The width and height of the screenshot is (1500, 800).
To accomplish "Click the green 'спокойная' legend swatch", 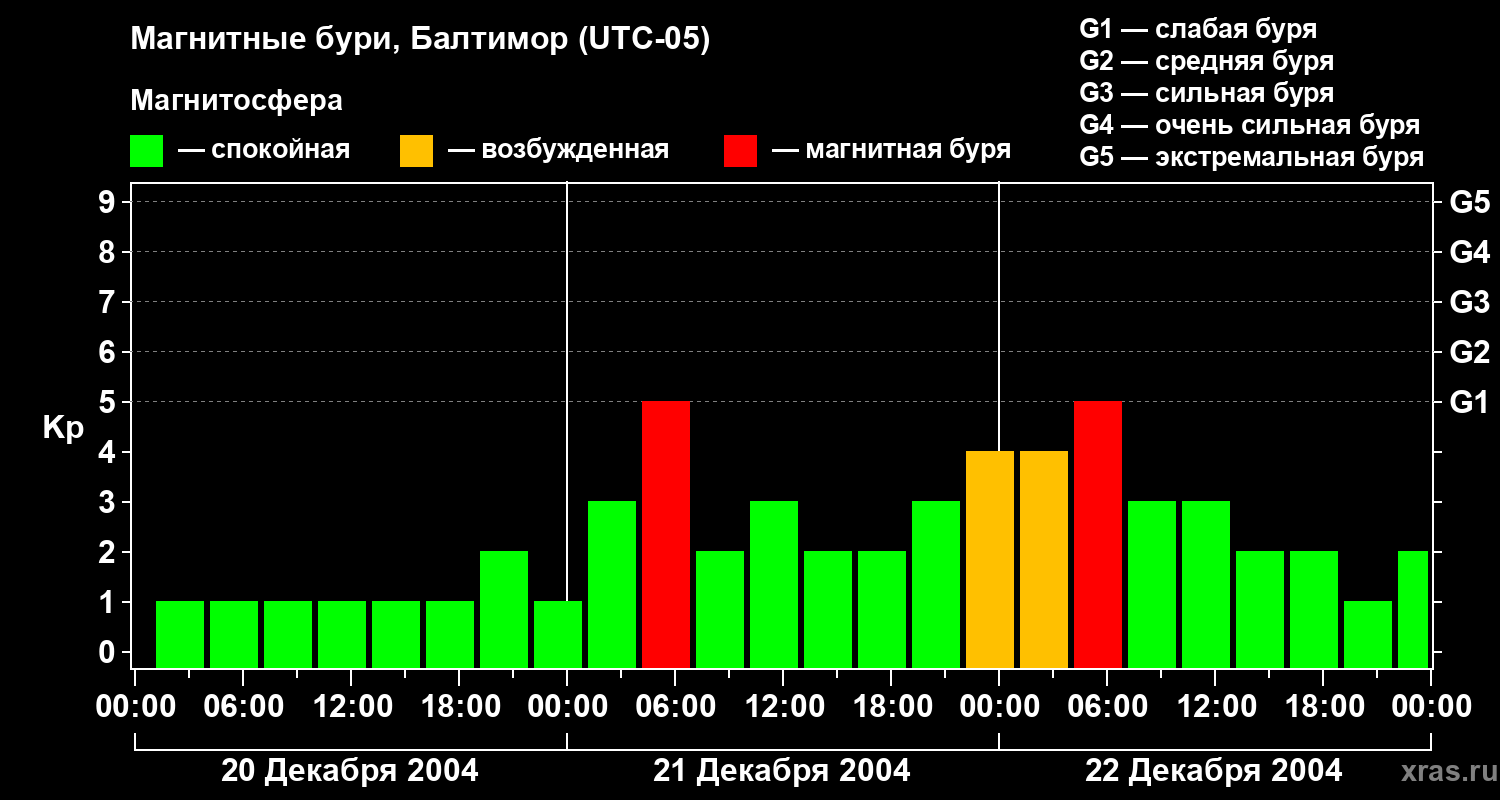I will pyautogui.click(x=146, y=151).
